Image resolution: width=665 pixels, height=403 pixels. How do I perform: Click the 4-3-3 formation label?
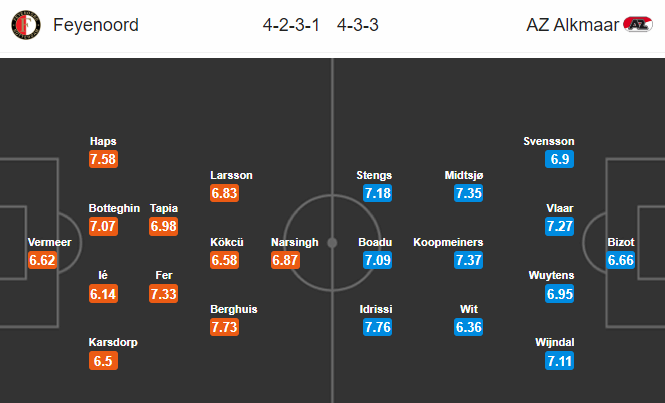pyautogui.click(x=358, y=25)
